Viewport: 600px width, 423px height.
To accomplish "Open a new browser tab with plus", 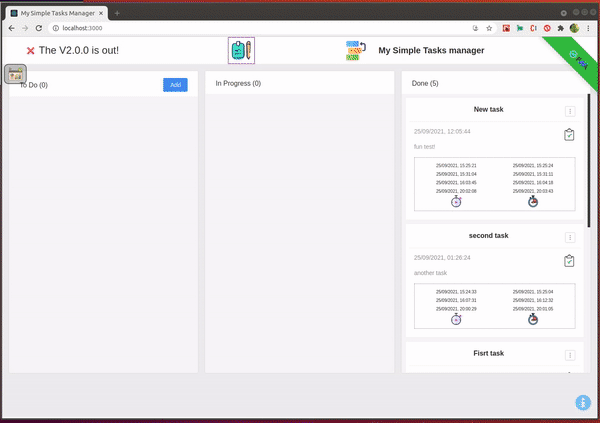I will coord(117,13).
